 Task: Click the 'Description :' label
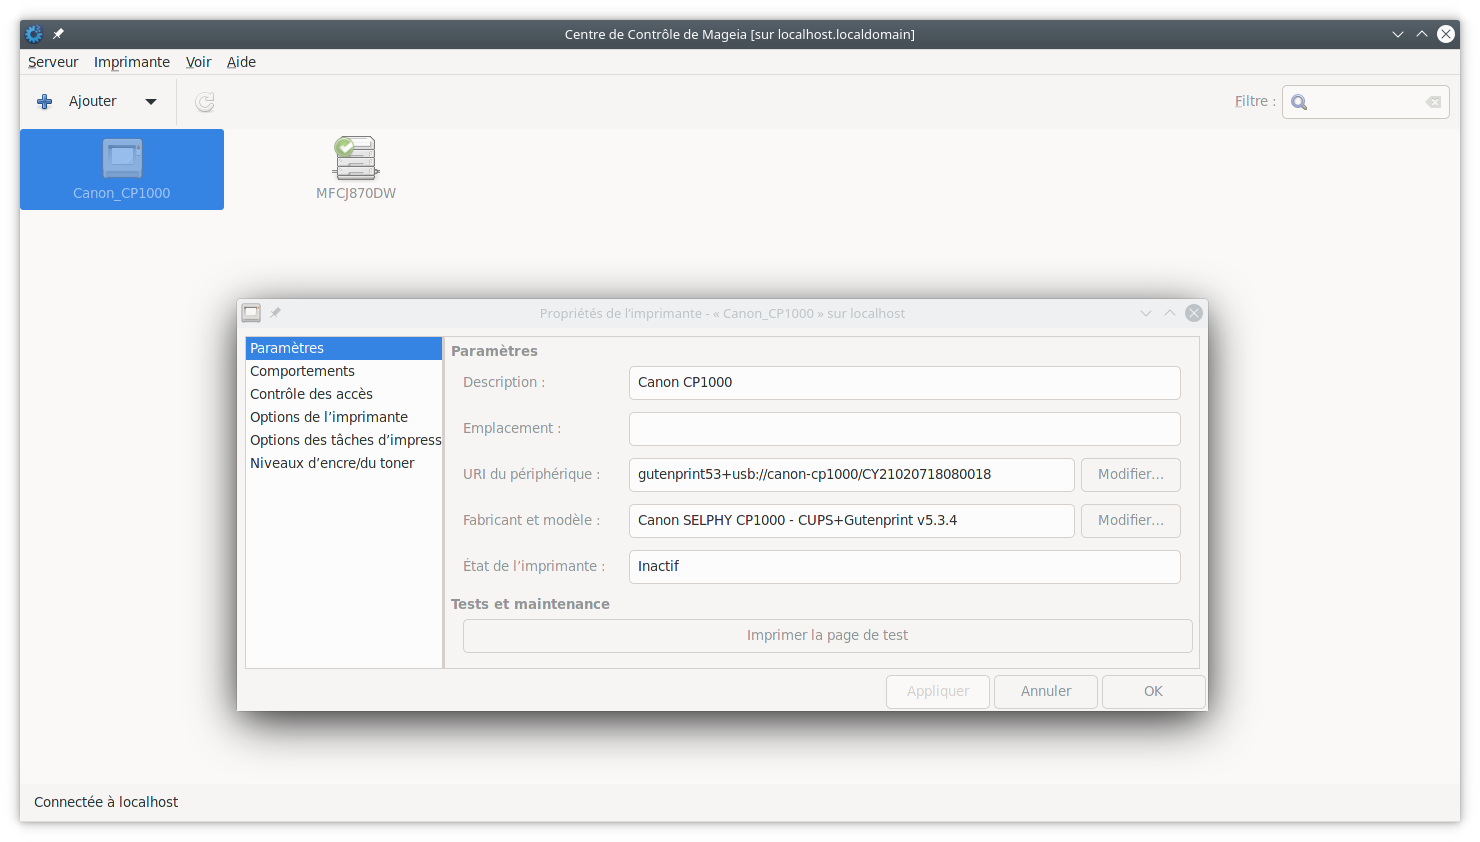click(x=504, y=382)
